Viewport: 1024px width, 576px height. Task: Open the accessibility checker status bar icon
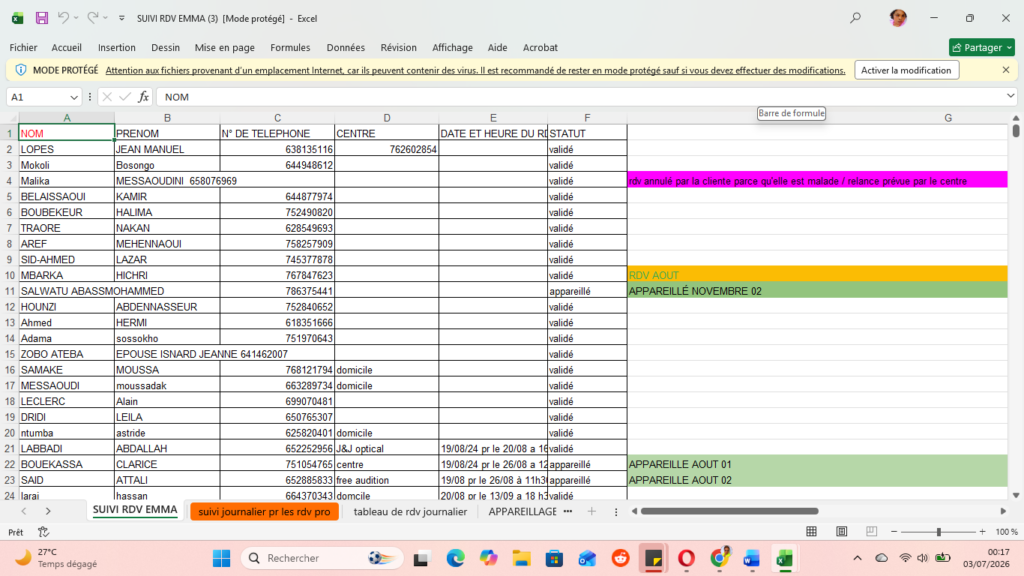pyautogui.click(x=43, y=532)
